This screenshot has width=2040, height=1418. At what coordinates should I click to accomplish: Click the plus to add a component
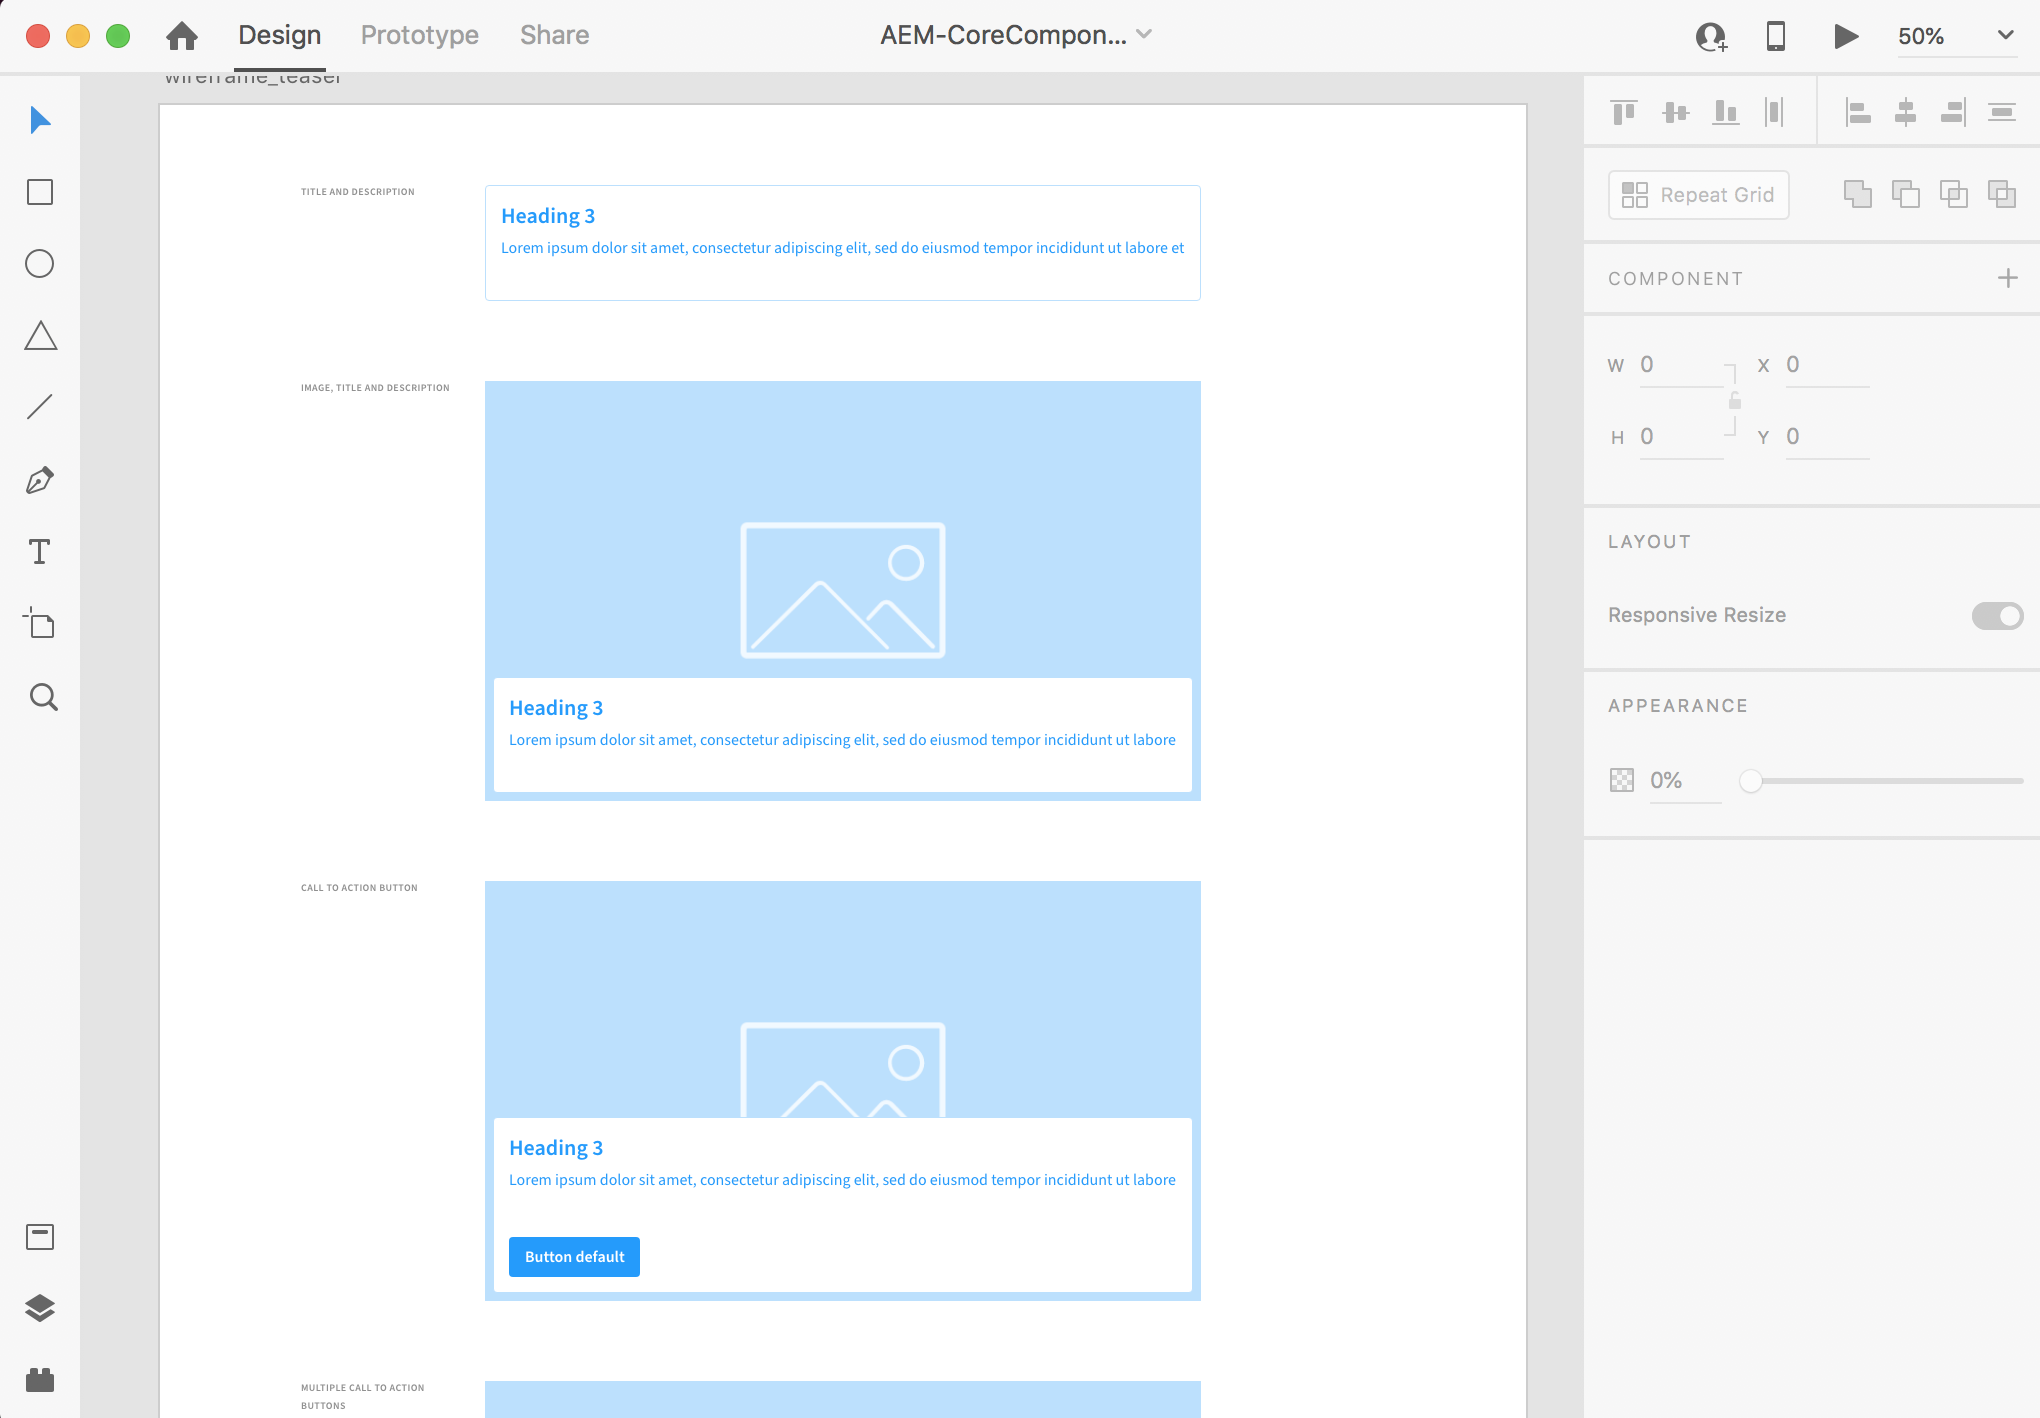click(2007, 278)
